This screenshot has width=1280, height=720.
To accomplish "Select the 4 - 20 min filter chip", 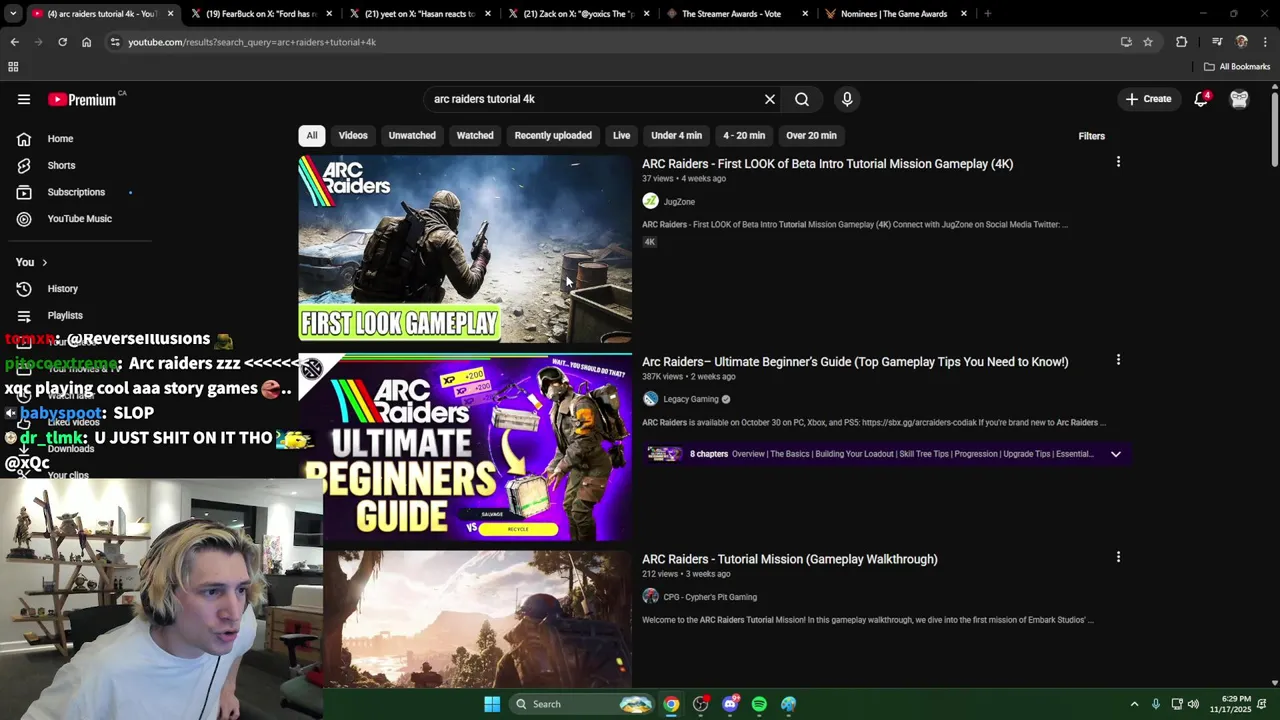I will [744, 135].
